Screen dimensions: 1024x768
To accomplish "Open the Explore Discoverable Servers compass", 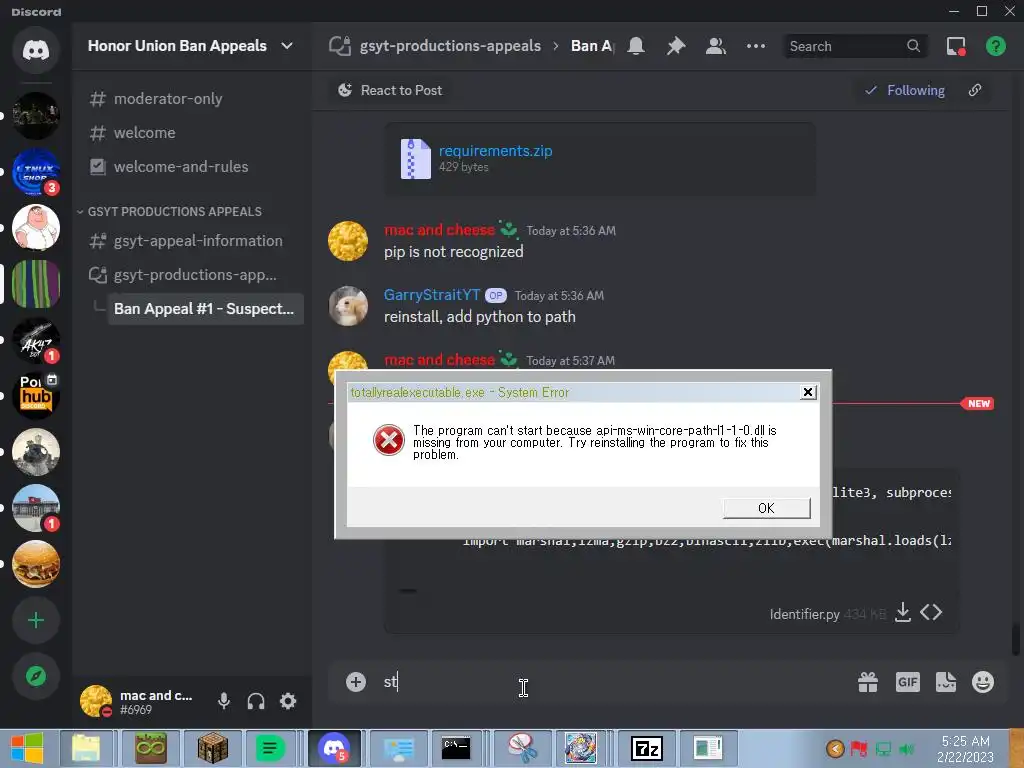I will 36,676.
